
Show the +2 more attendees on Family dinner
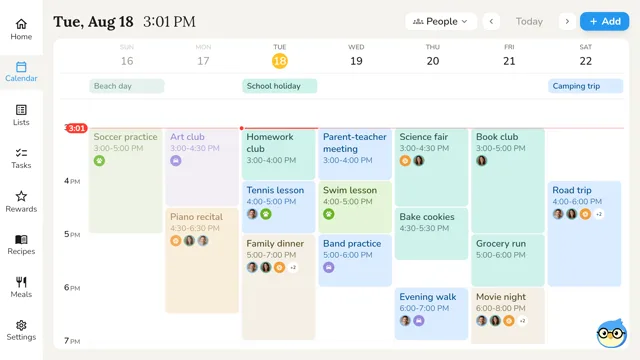point(293,268)
